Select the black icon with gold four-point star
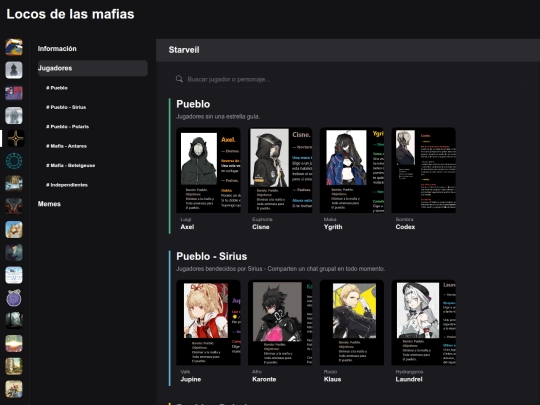The image size is (540, 405). tap(16, 138)
